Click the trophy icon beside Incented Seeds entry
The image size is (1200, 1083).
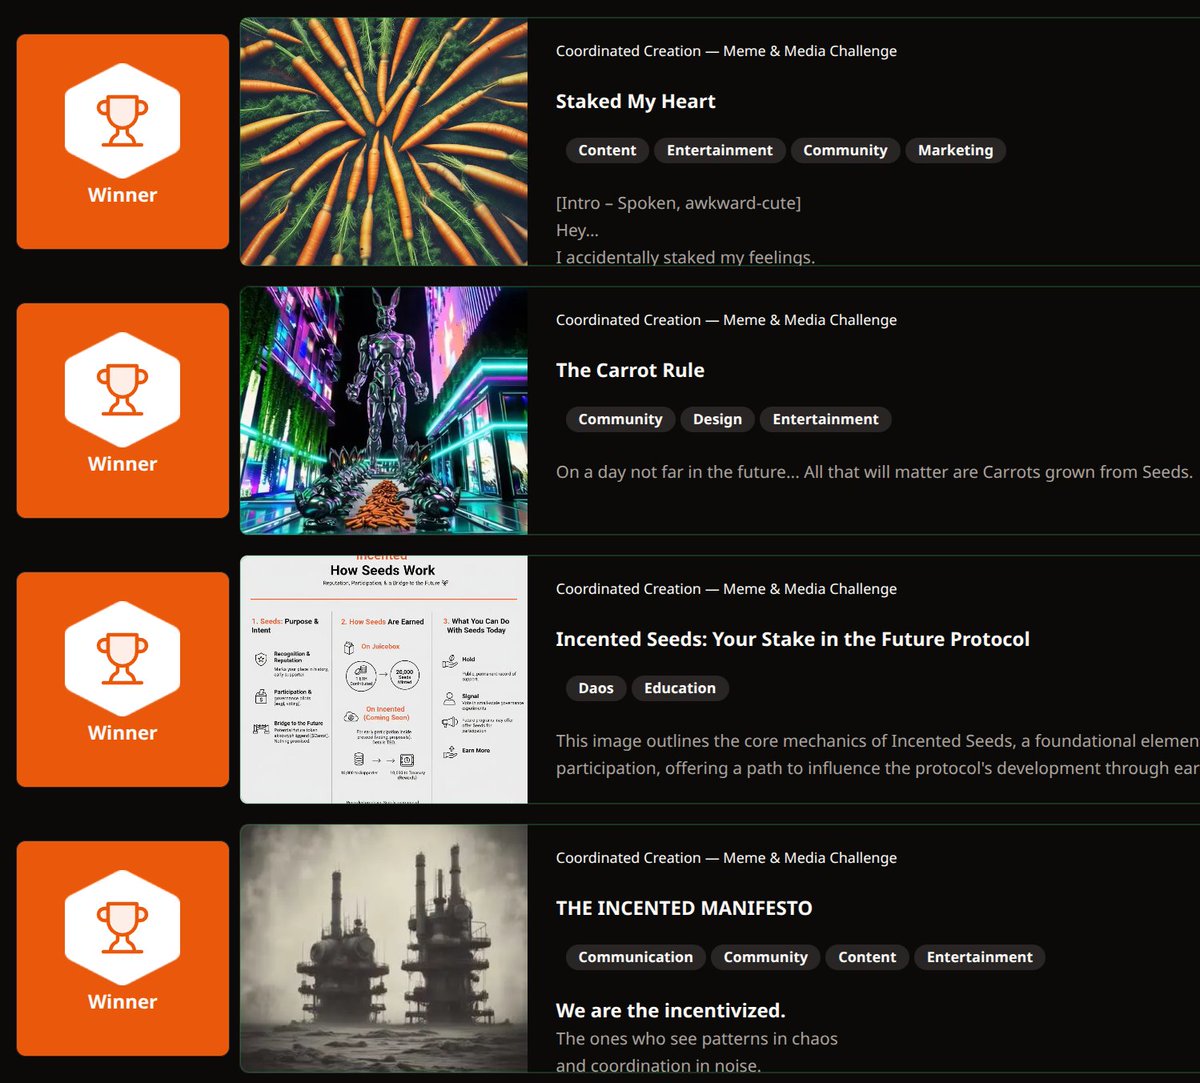pyautogui.click(x=122, y=658)
